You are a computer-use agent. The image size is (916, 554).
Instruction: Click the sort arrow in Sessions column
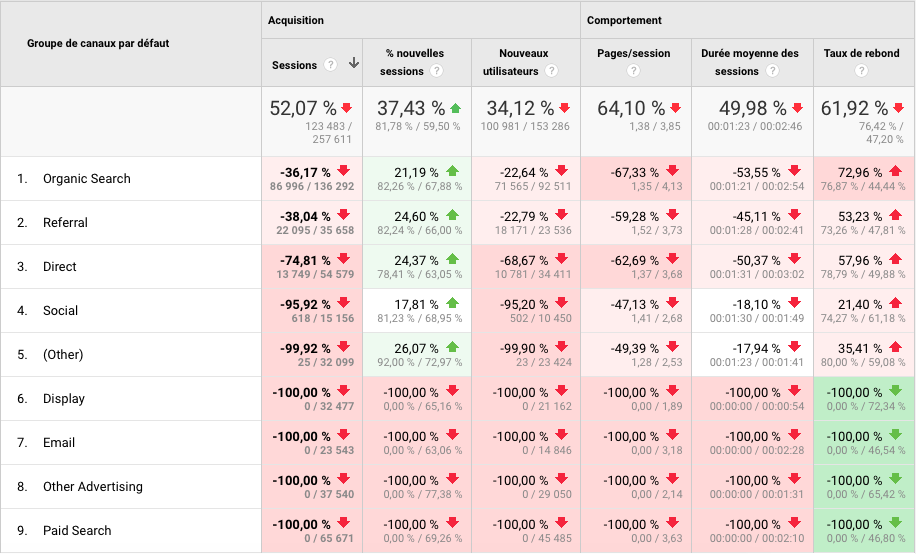click(353, 64)
